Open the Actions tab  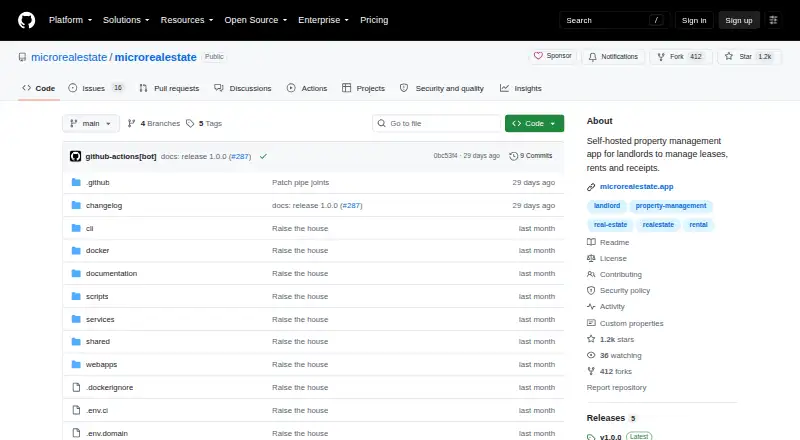tap(307, 88)
